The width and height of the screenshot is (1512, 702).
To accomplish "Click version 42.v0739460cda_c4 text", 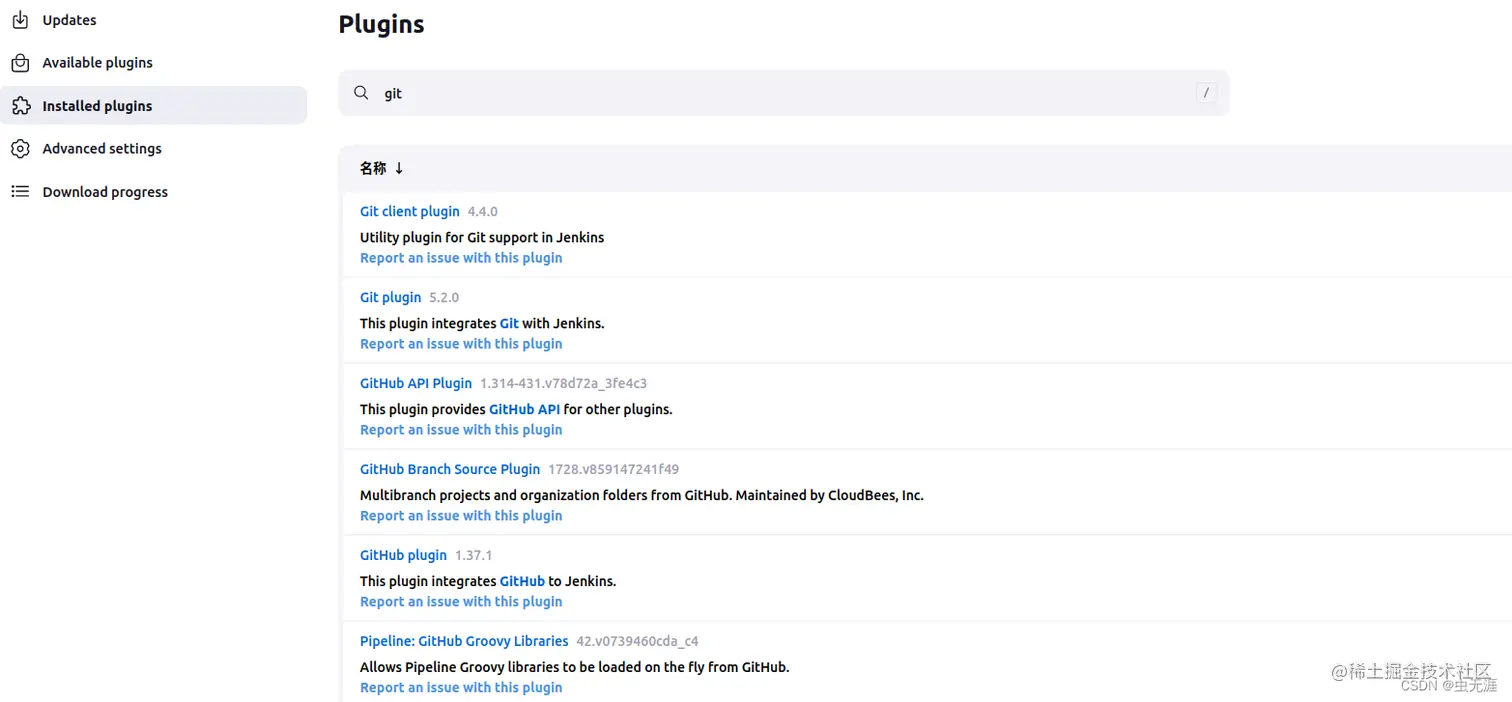I will point(637,642).
